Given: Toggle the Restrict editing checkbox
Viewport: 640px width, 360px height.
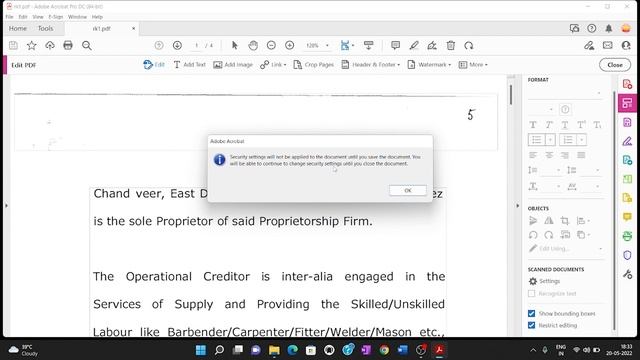Looking at the screenshot, I should click(531, 325).
